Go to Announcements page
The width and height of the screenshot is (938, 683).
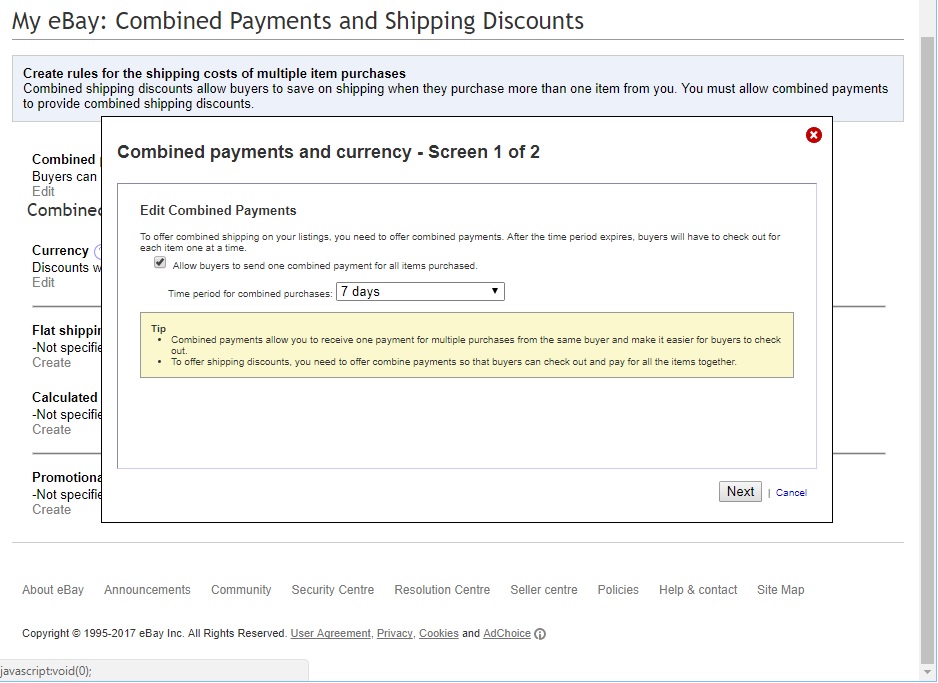(x=147, y=590)
